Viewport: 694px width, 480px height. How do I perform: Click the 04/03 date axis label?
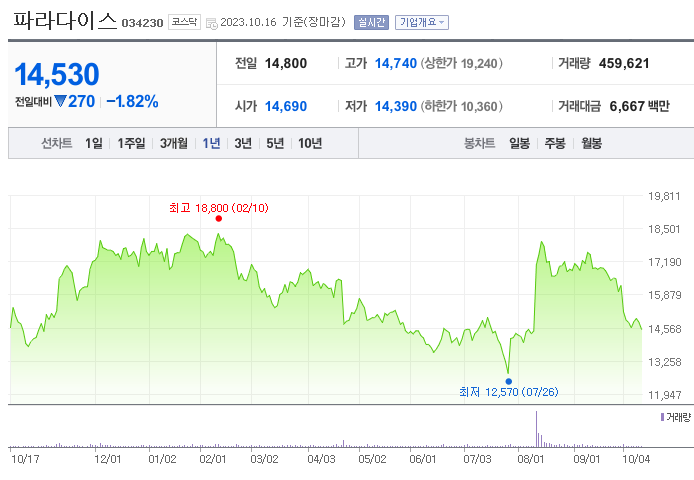(321, 459)
